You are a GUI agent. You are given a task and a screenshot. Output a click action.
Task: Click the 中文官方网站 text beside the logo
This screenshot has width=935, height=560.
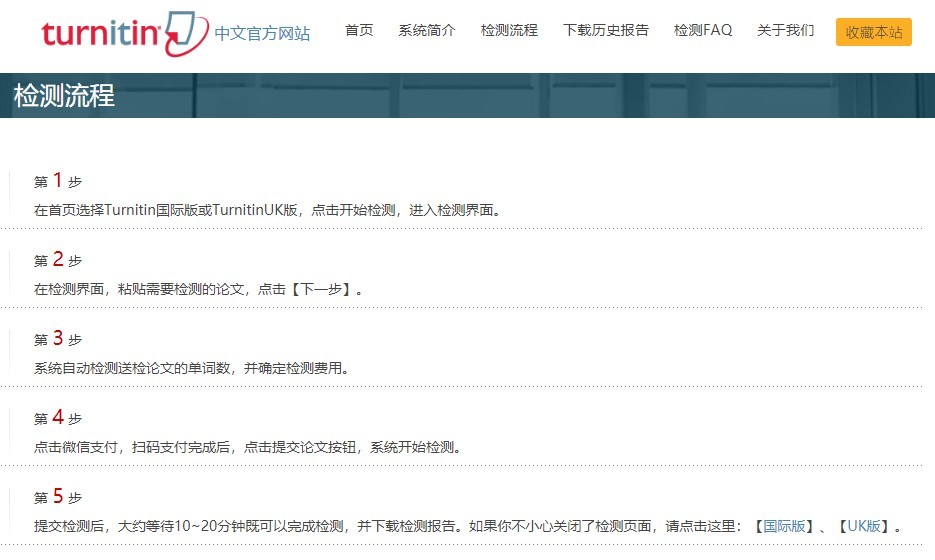pyautogui.click(x=262, y=33)
